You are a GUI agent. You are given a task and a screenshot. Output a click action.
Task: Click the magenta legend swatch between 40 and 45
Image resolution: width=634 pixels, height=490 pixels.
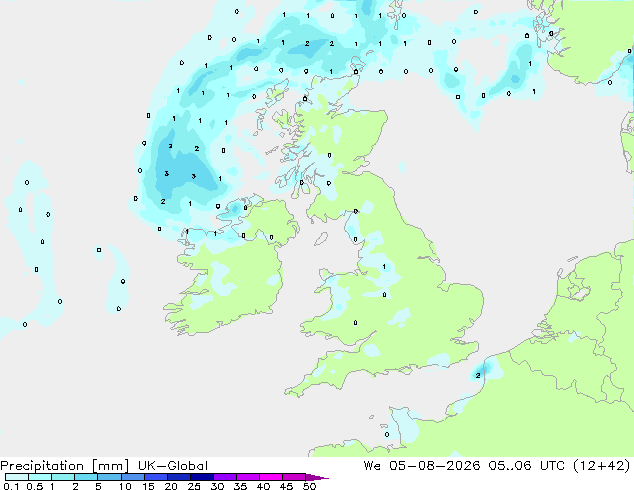(x=271, y=477)
